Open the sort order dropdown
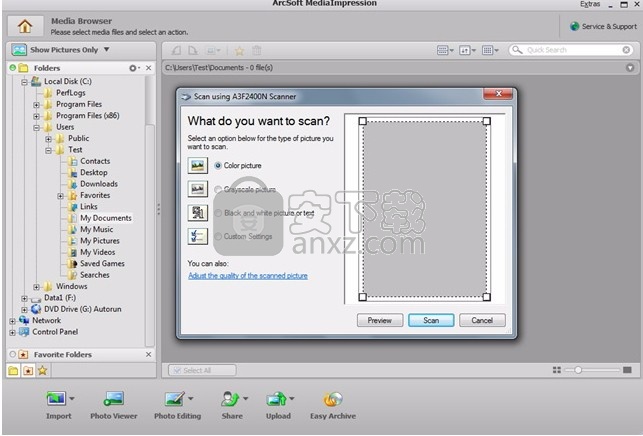Image resolution: width=643 pixels, height=436 pixels. [x=467, y=50]
